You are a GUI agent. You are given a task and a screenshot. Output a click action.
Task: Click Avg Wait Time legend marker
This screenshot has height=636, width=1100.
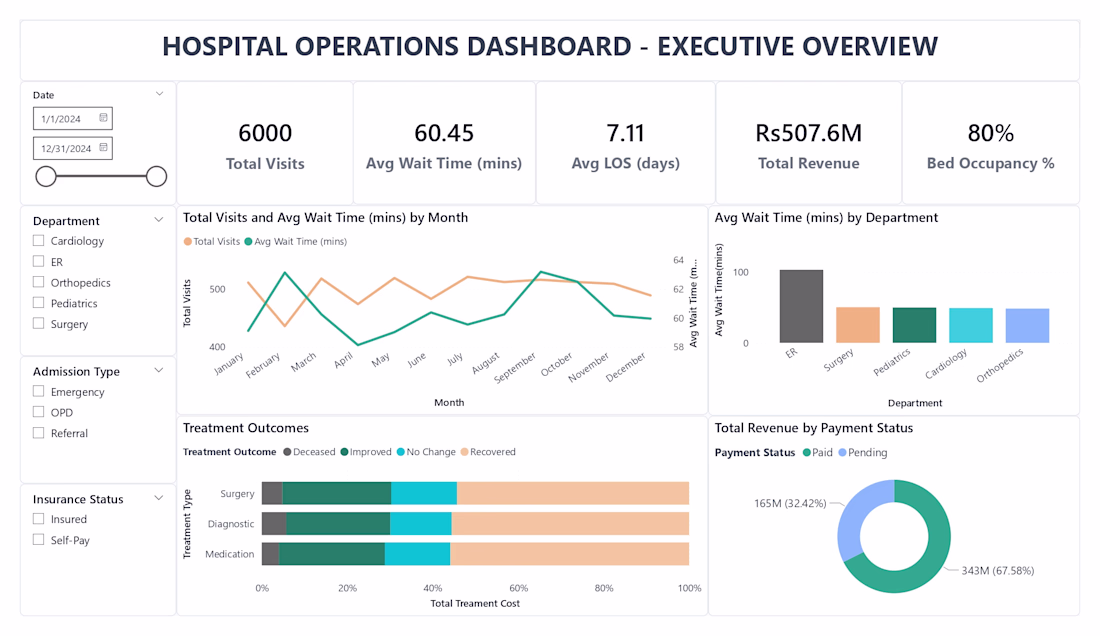248,241
